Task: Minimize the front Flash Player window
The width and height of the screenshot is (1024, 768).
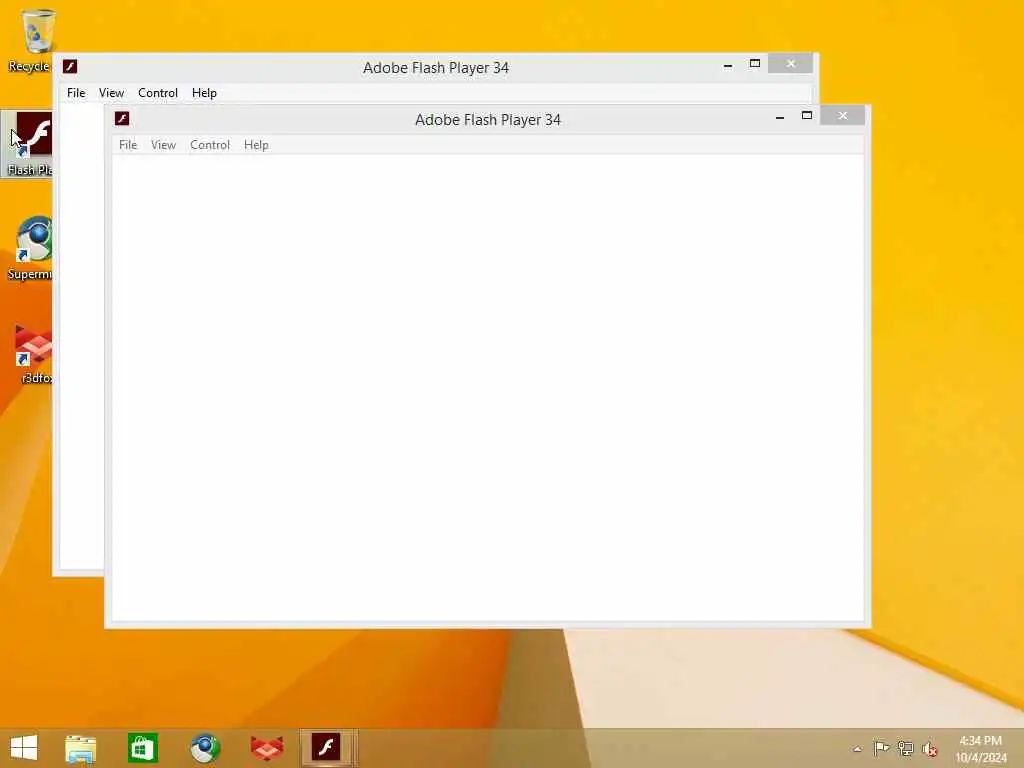Action: (780, 117)
